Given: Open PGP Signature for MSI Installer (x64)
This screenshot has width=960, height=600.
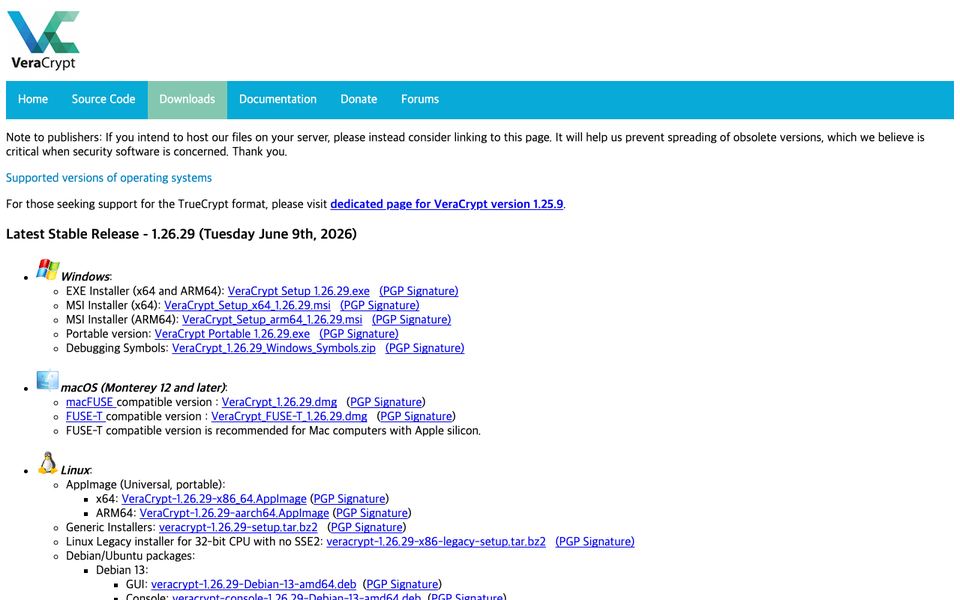Looking at the screenshot, I should tap(380, 305).
